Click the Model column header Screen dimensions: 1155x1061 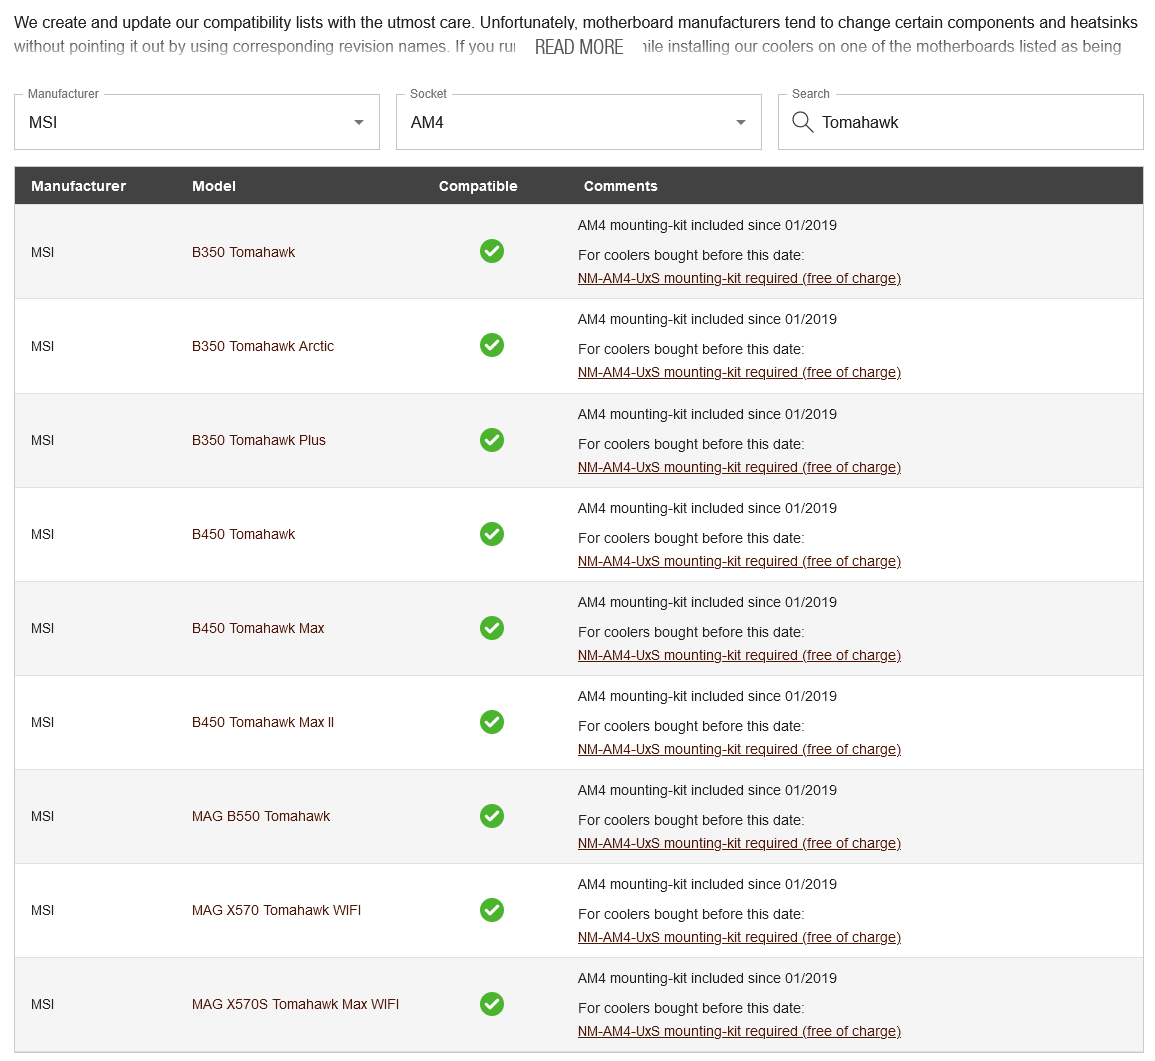click(x=214, y=186)
